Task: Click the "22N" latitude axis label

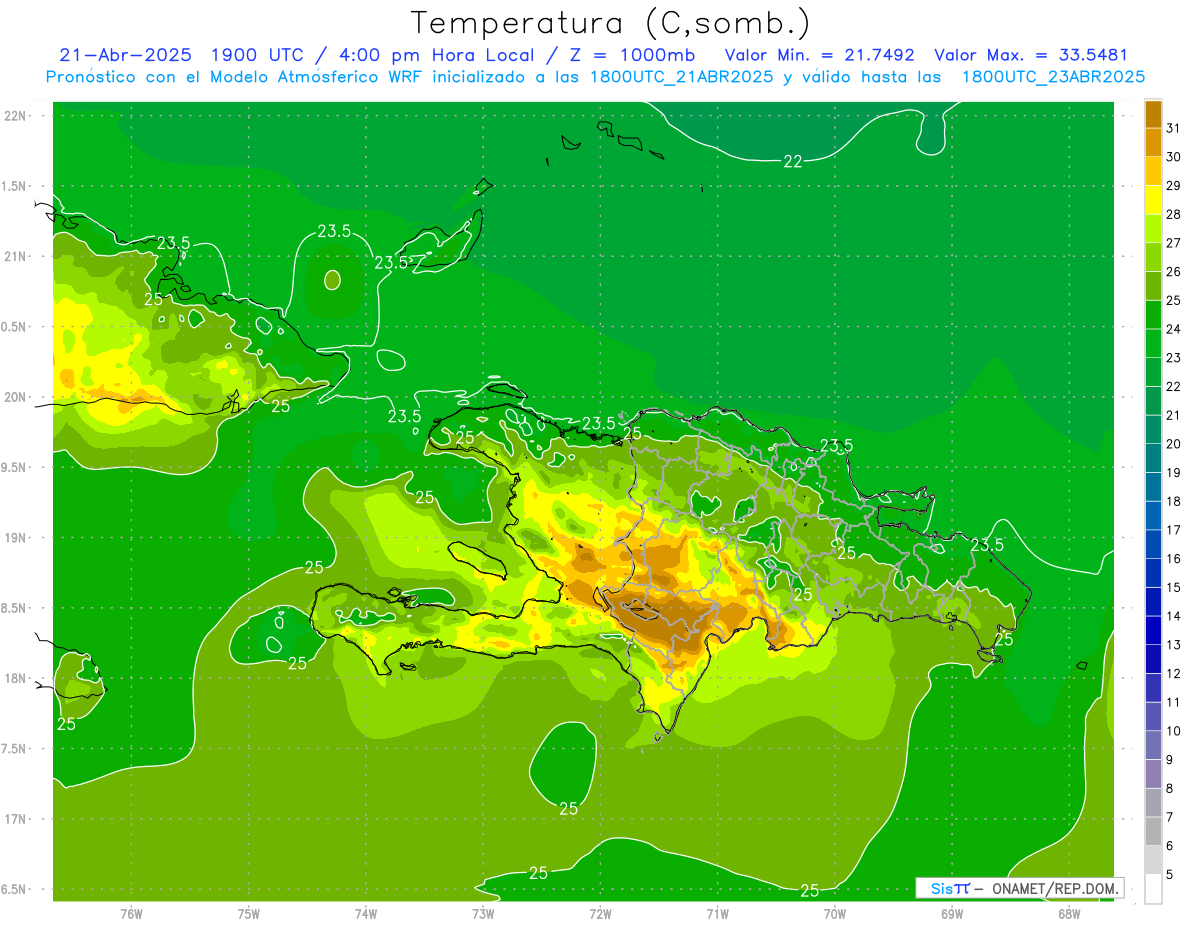Action: [16, 116]
